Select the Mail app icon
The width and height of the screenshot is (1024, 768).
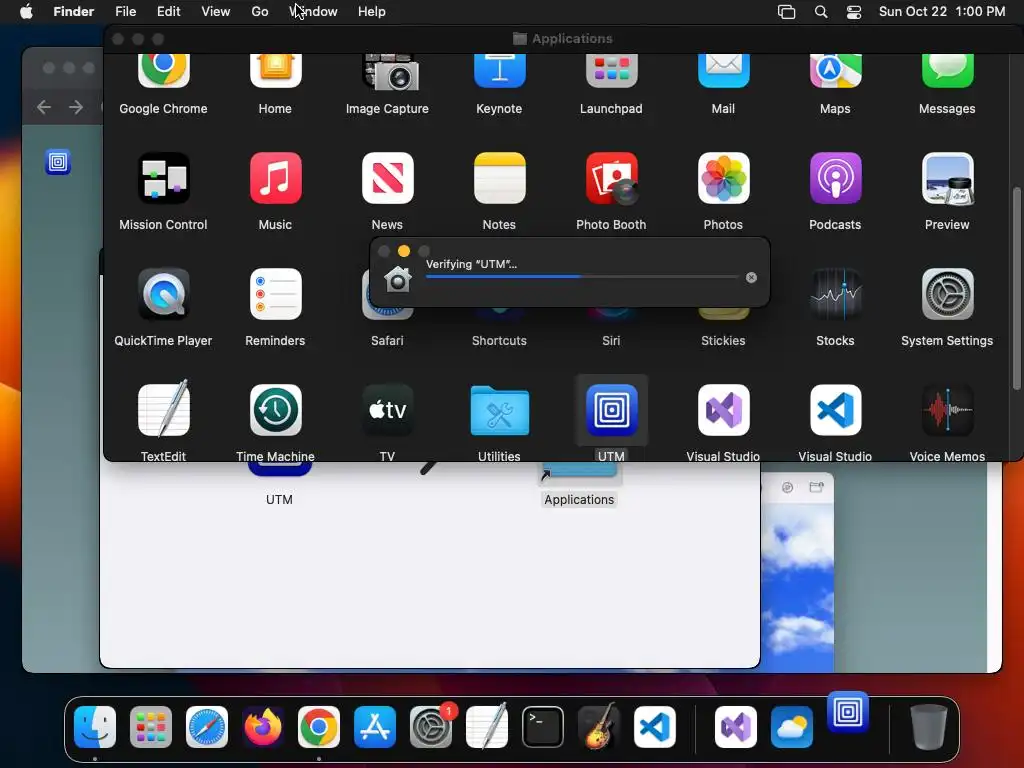coord(723,71)
